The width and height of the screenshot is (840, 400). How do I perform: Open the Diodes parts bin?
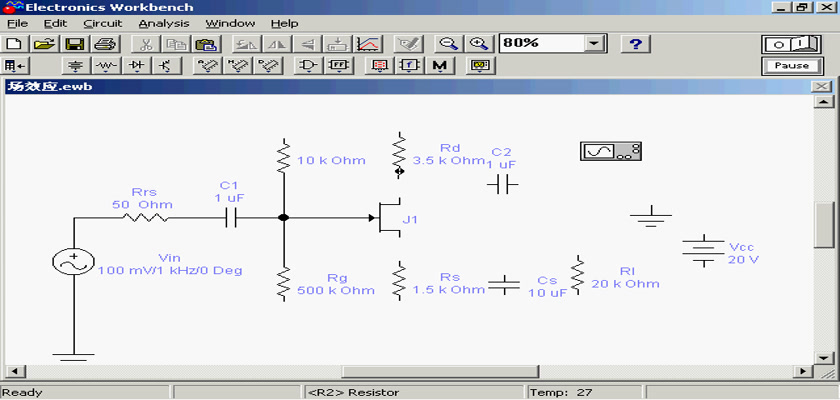tap(137, 66)
